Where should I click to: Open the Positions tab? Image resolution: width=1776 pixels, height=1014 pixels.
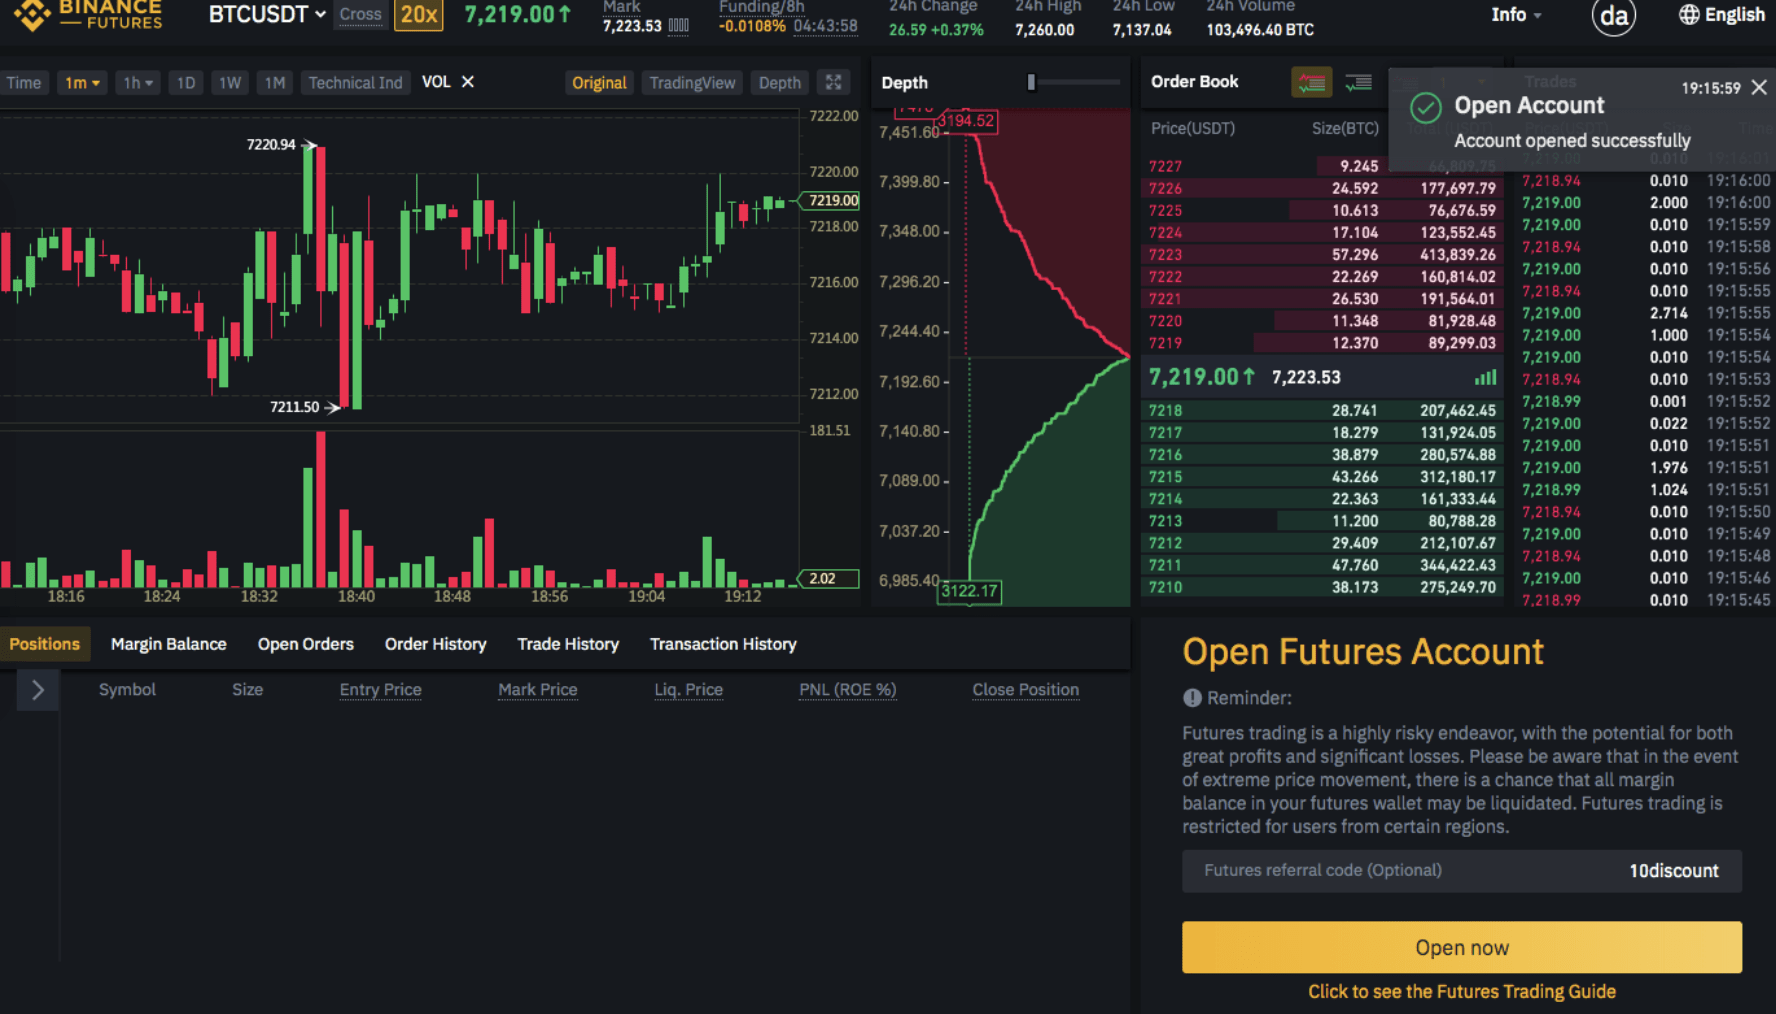click(45, 644)
